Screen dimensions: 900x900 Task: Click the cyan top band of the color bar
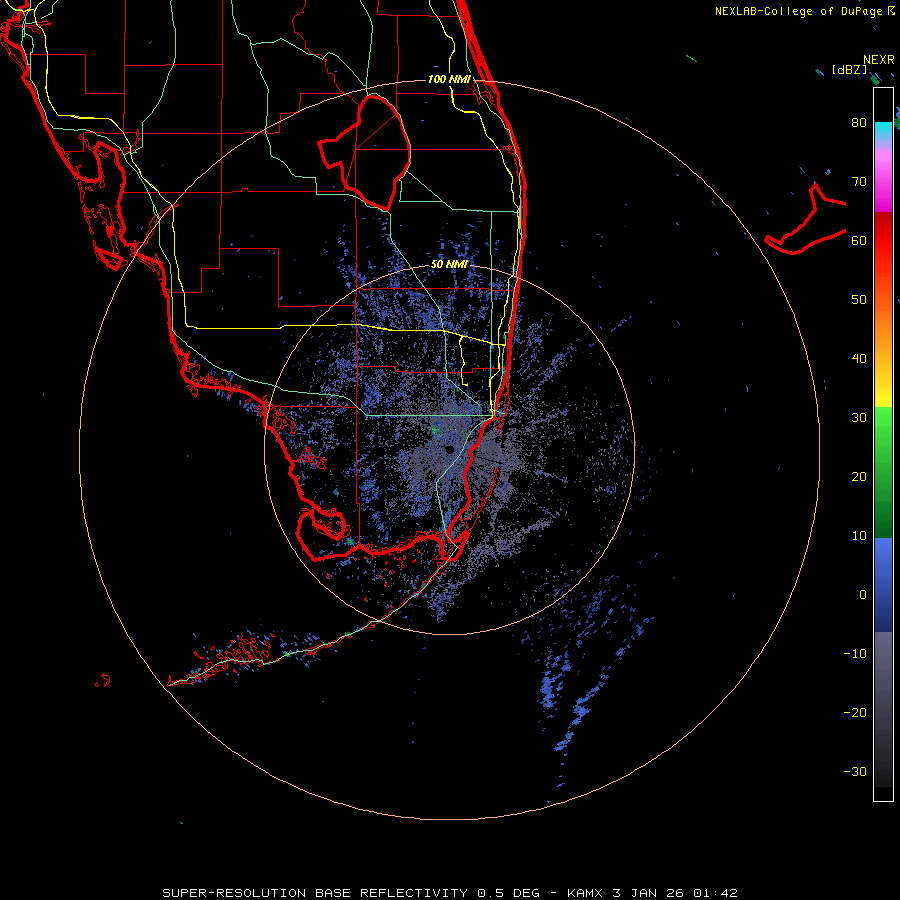click(883, 131)
